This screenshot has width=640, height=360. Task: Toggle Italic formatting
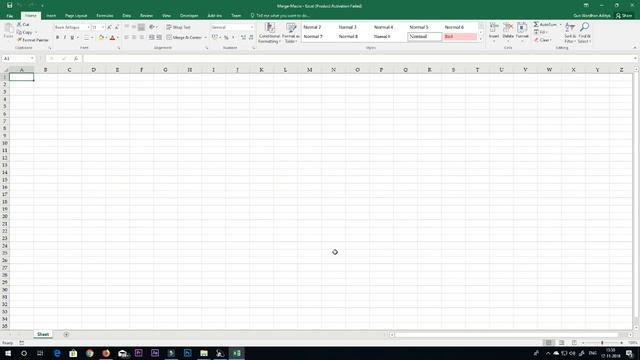point(64,38)
